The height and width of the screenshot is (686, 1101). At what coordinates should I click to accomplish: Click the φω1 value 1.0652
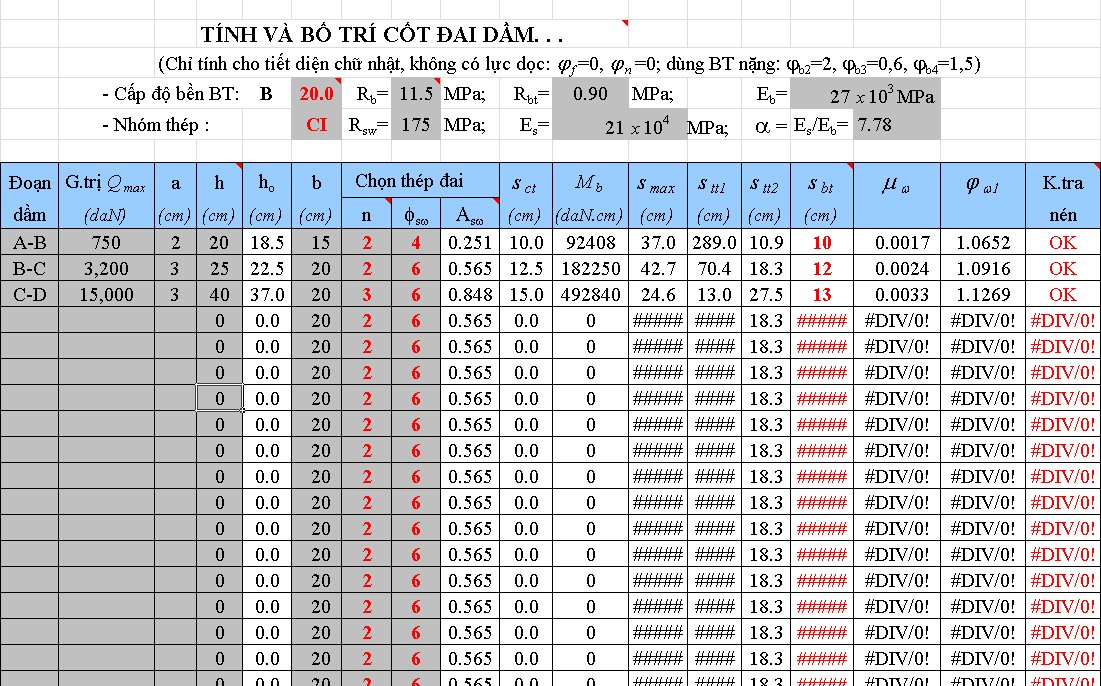[982, 242]
